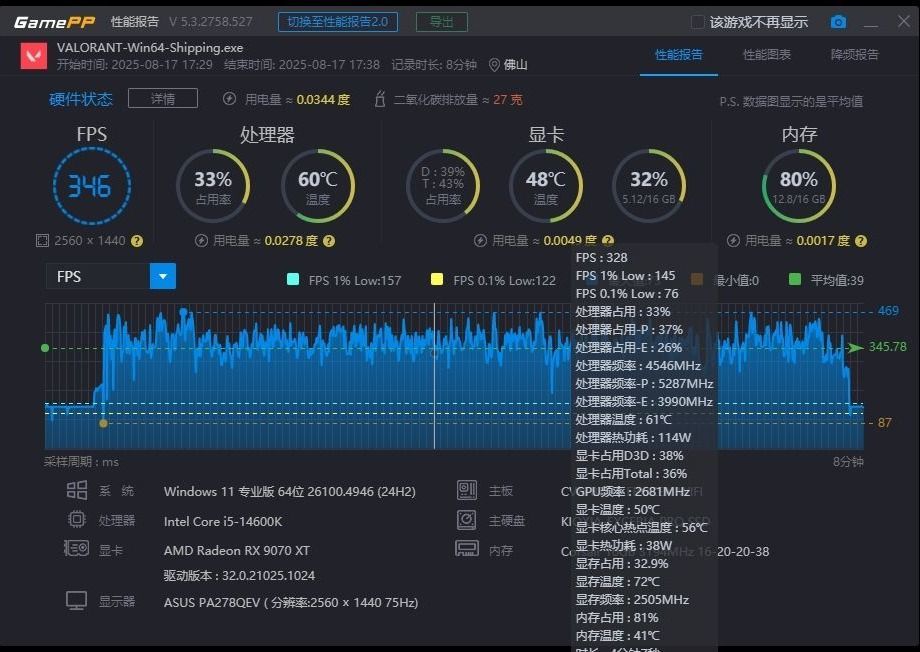The width and height of the screenshot is (920, 652).
Task: Click the power icon beside processor 0.0278 度
Action: [201, 241]
